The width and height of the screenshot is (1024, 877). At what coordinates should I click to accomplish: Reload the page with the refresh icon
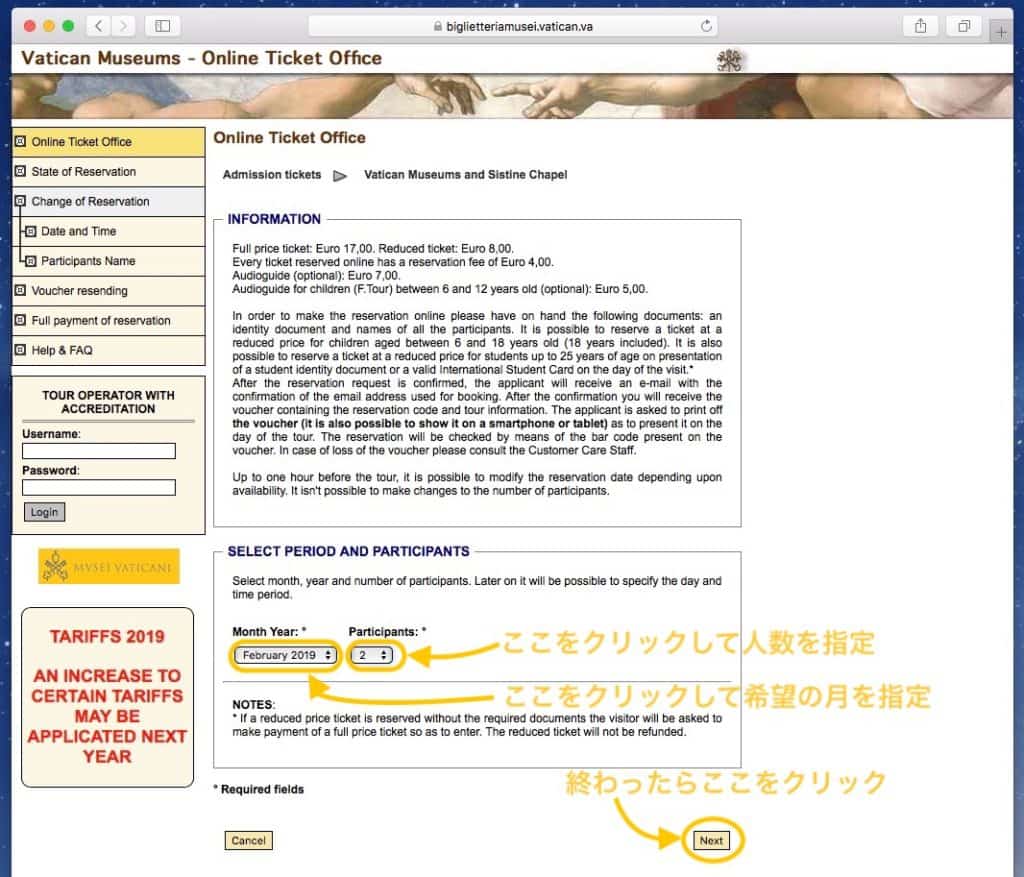click(x=706, y=26)
